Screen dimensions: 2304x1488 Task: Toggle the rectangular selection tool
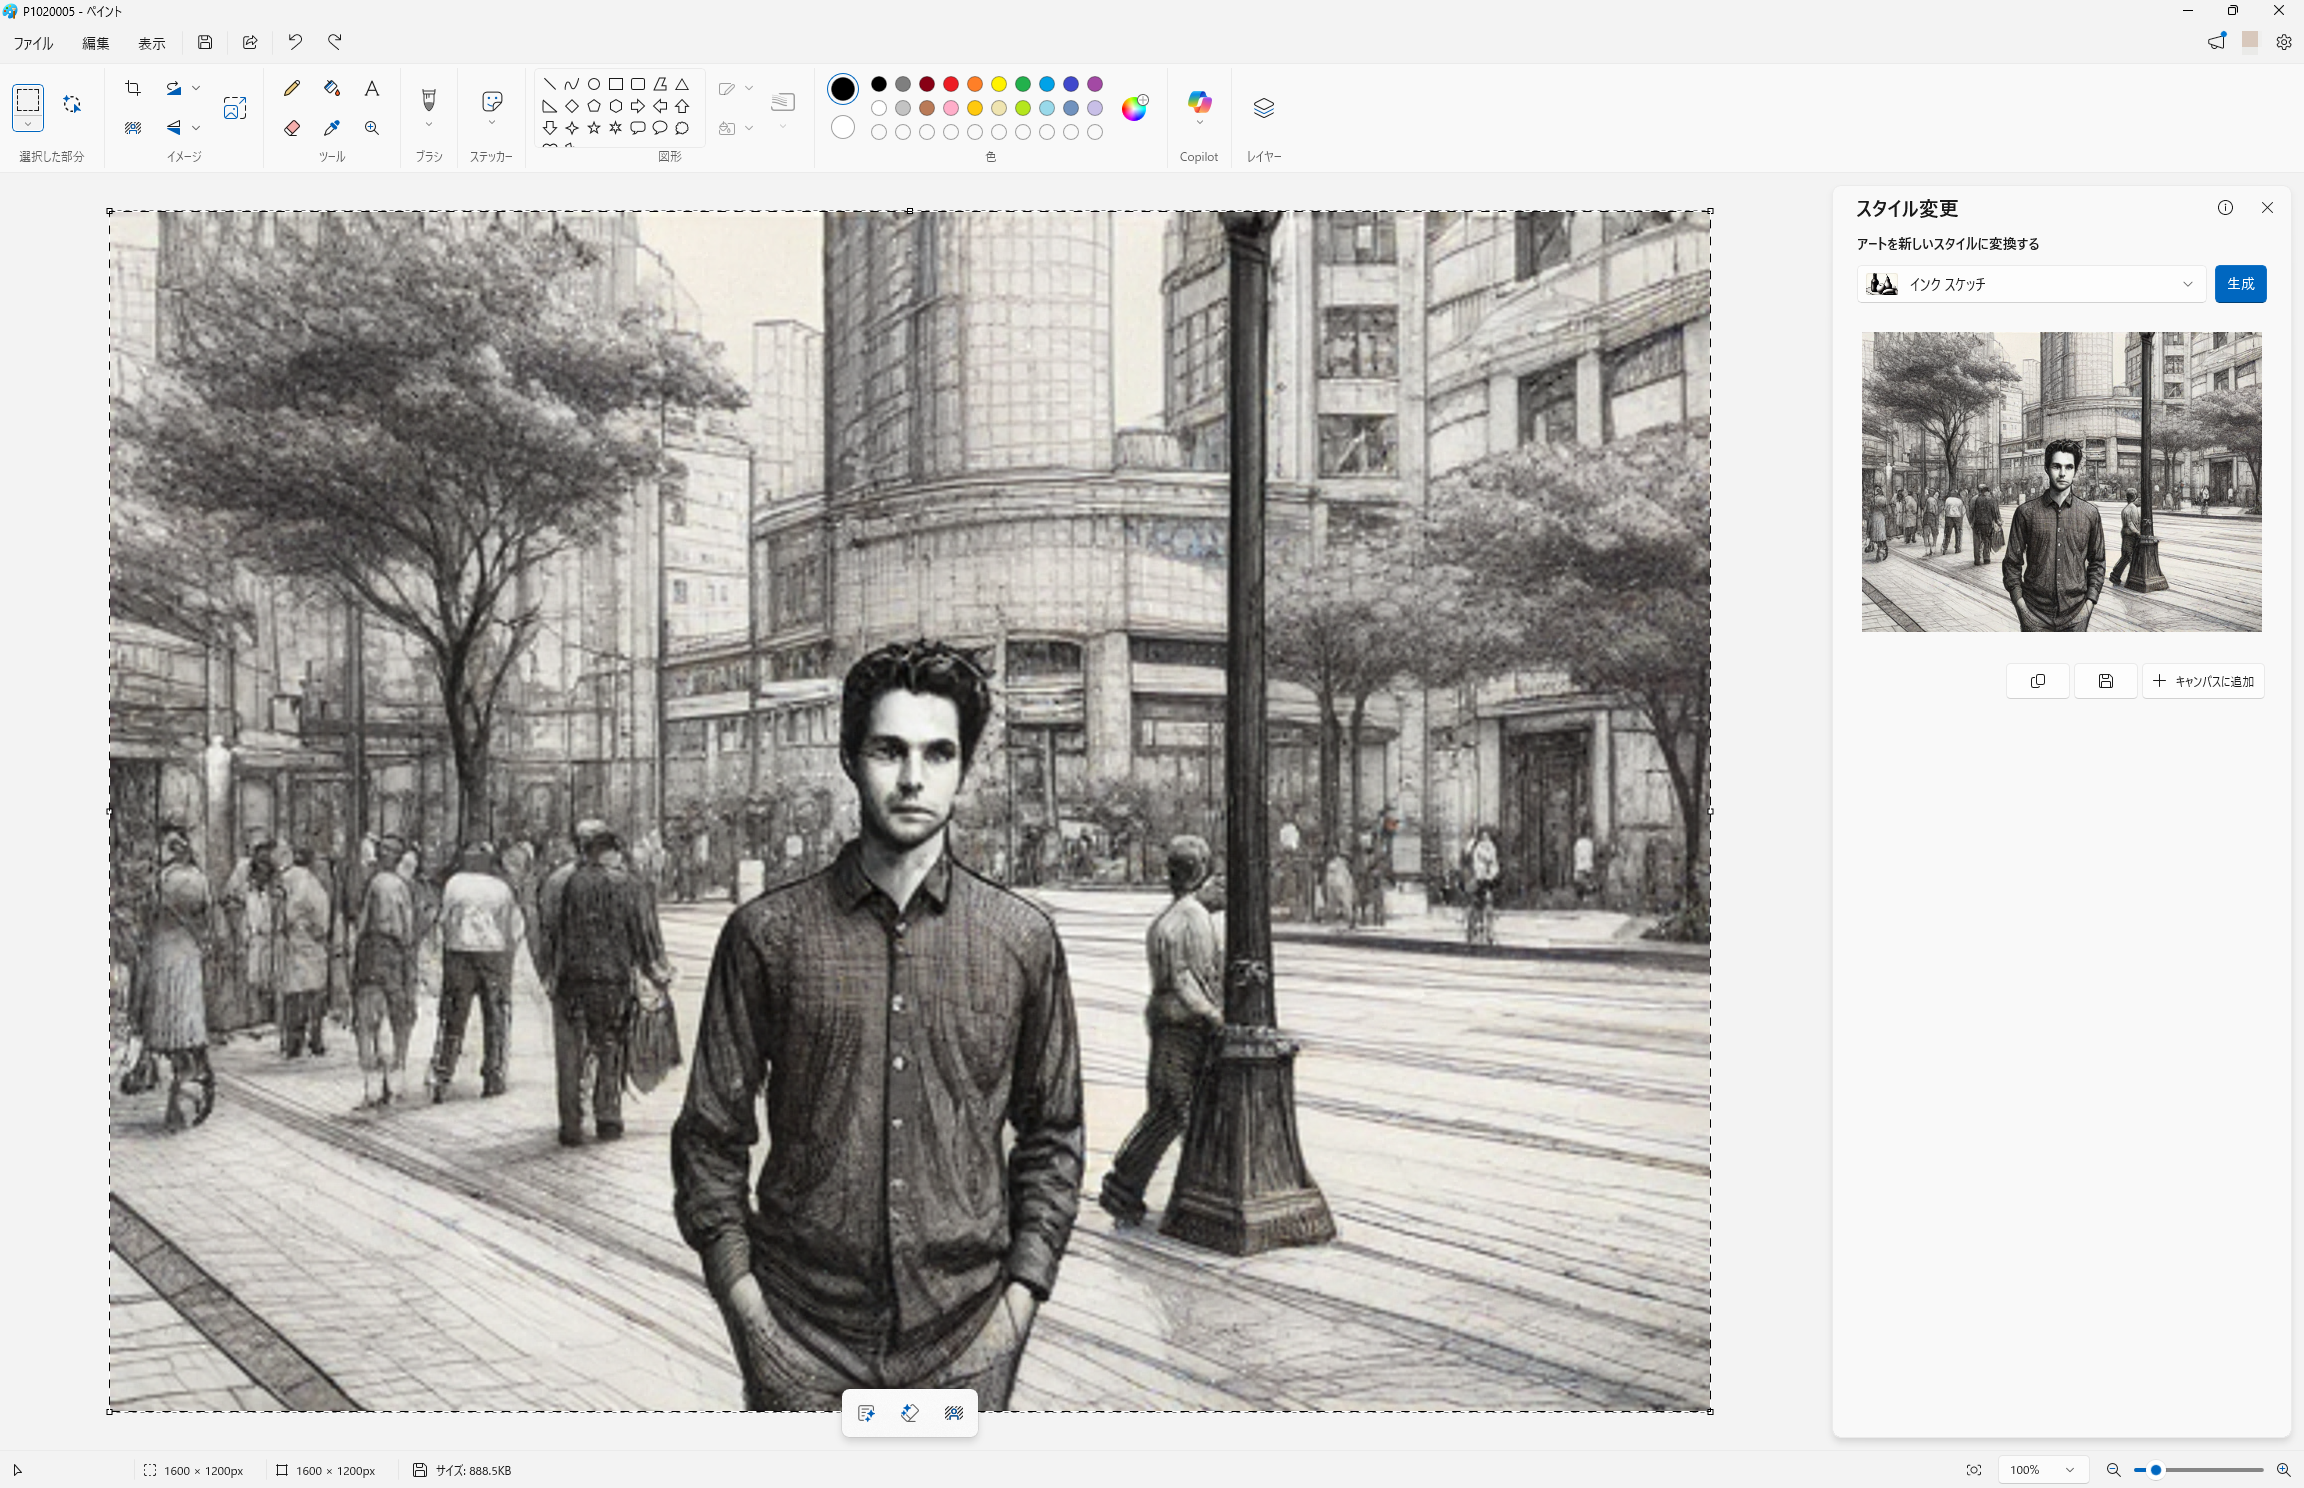28,99
